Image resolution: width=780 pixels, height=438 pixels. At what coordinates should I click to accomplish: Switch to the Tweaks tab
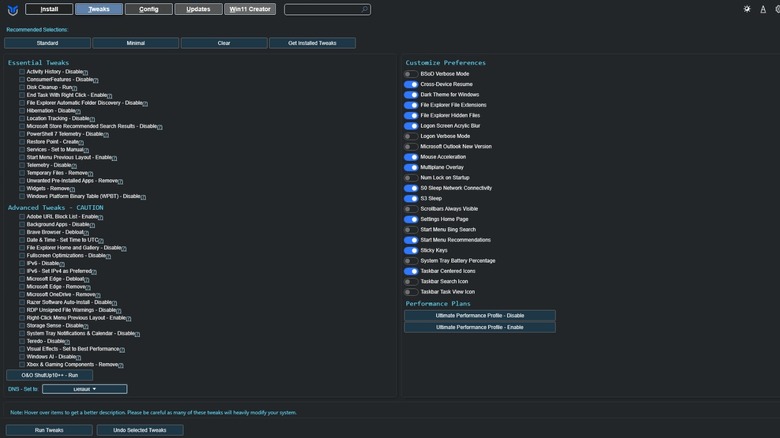point(99,9)
